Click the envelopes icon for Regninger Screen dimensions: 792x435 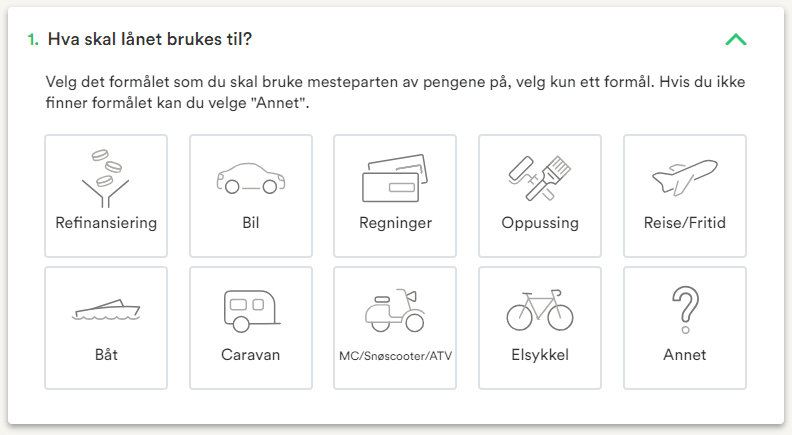click(395, 178)
